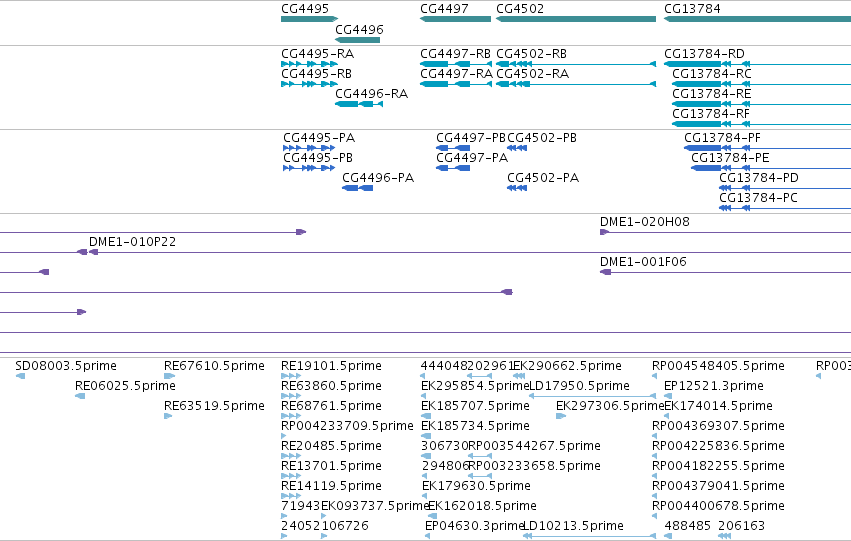This screenshot has height=541, width=851.
Task: Click protein CG4502-PA
Action: coord(543,177)
